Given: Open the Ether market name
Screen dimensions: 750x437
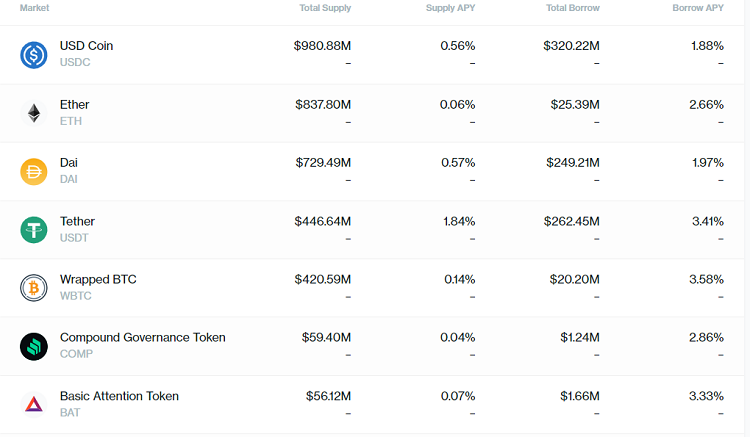Looking at the screenshot, I should click(75, 104).
